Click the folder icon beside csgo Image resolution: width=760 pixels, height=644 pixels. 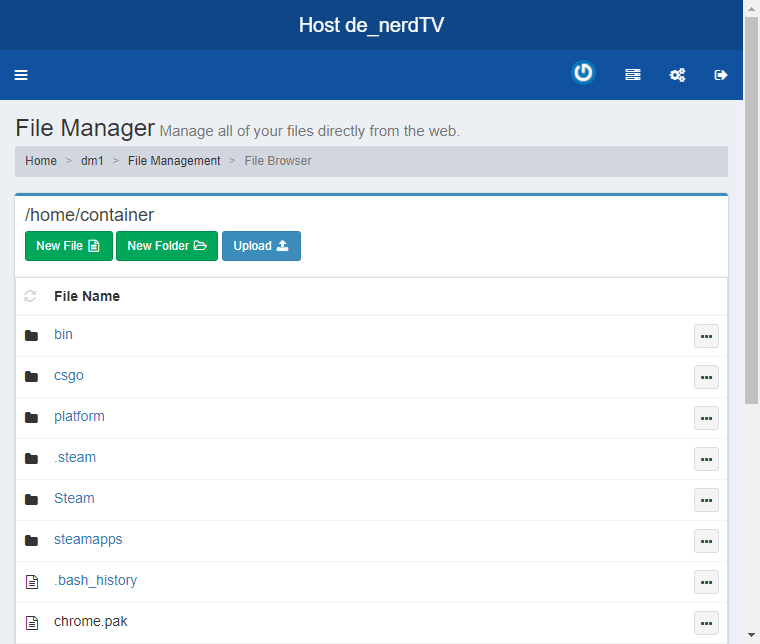tap(31, 376)
